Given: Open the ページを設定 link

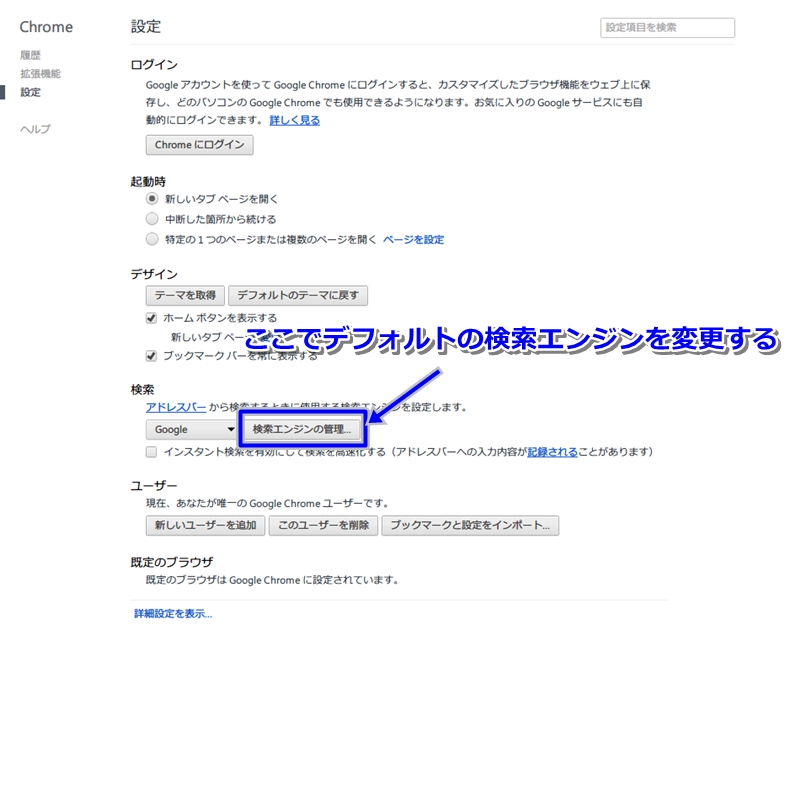Looking at the screenshot, I should click(413, 239).
